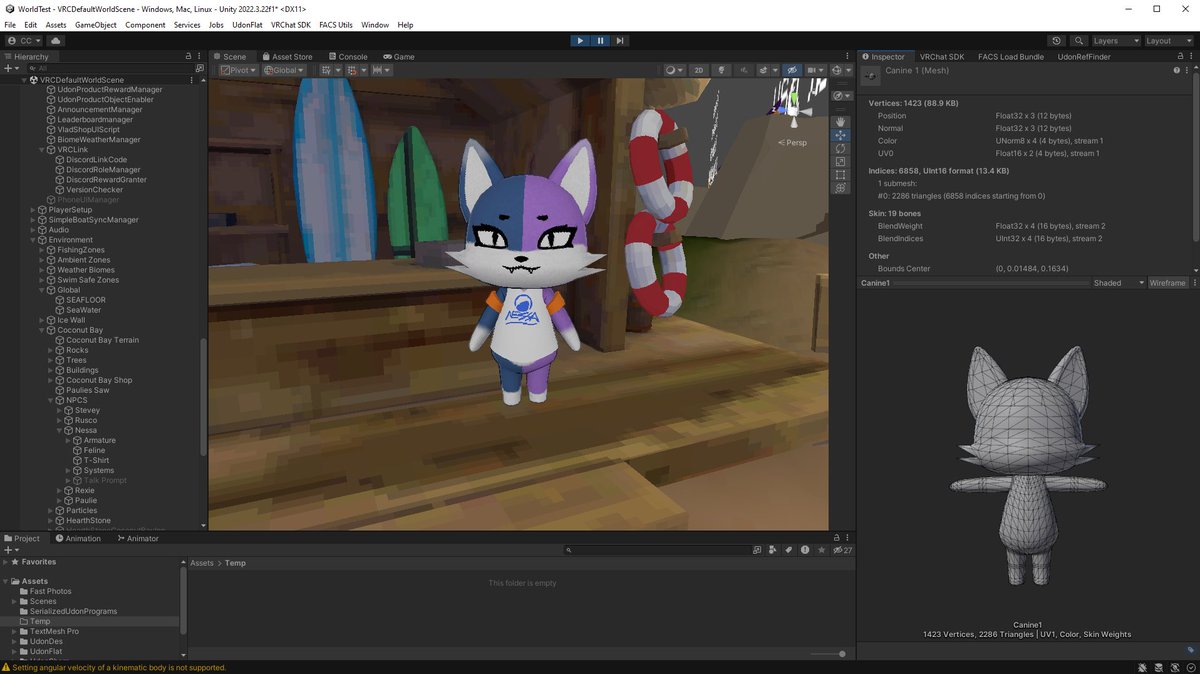Open the Layers dropdown

tap(1115, 41)
